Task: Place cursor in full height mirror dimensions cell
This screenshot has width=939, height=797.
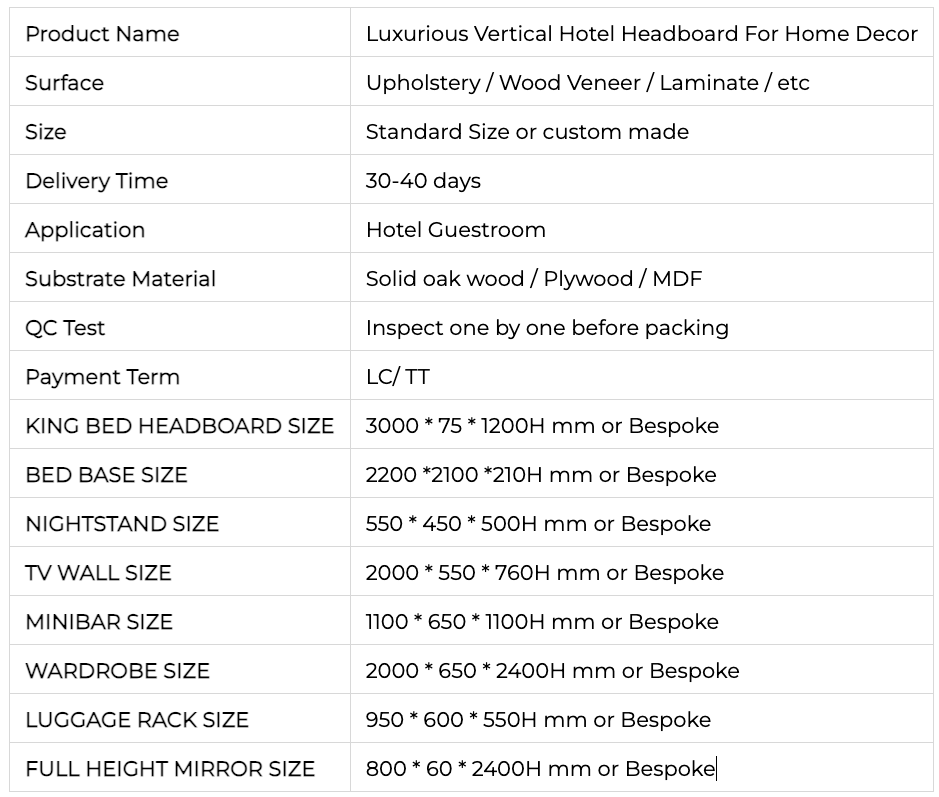Action: [x=540, y=769]
